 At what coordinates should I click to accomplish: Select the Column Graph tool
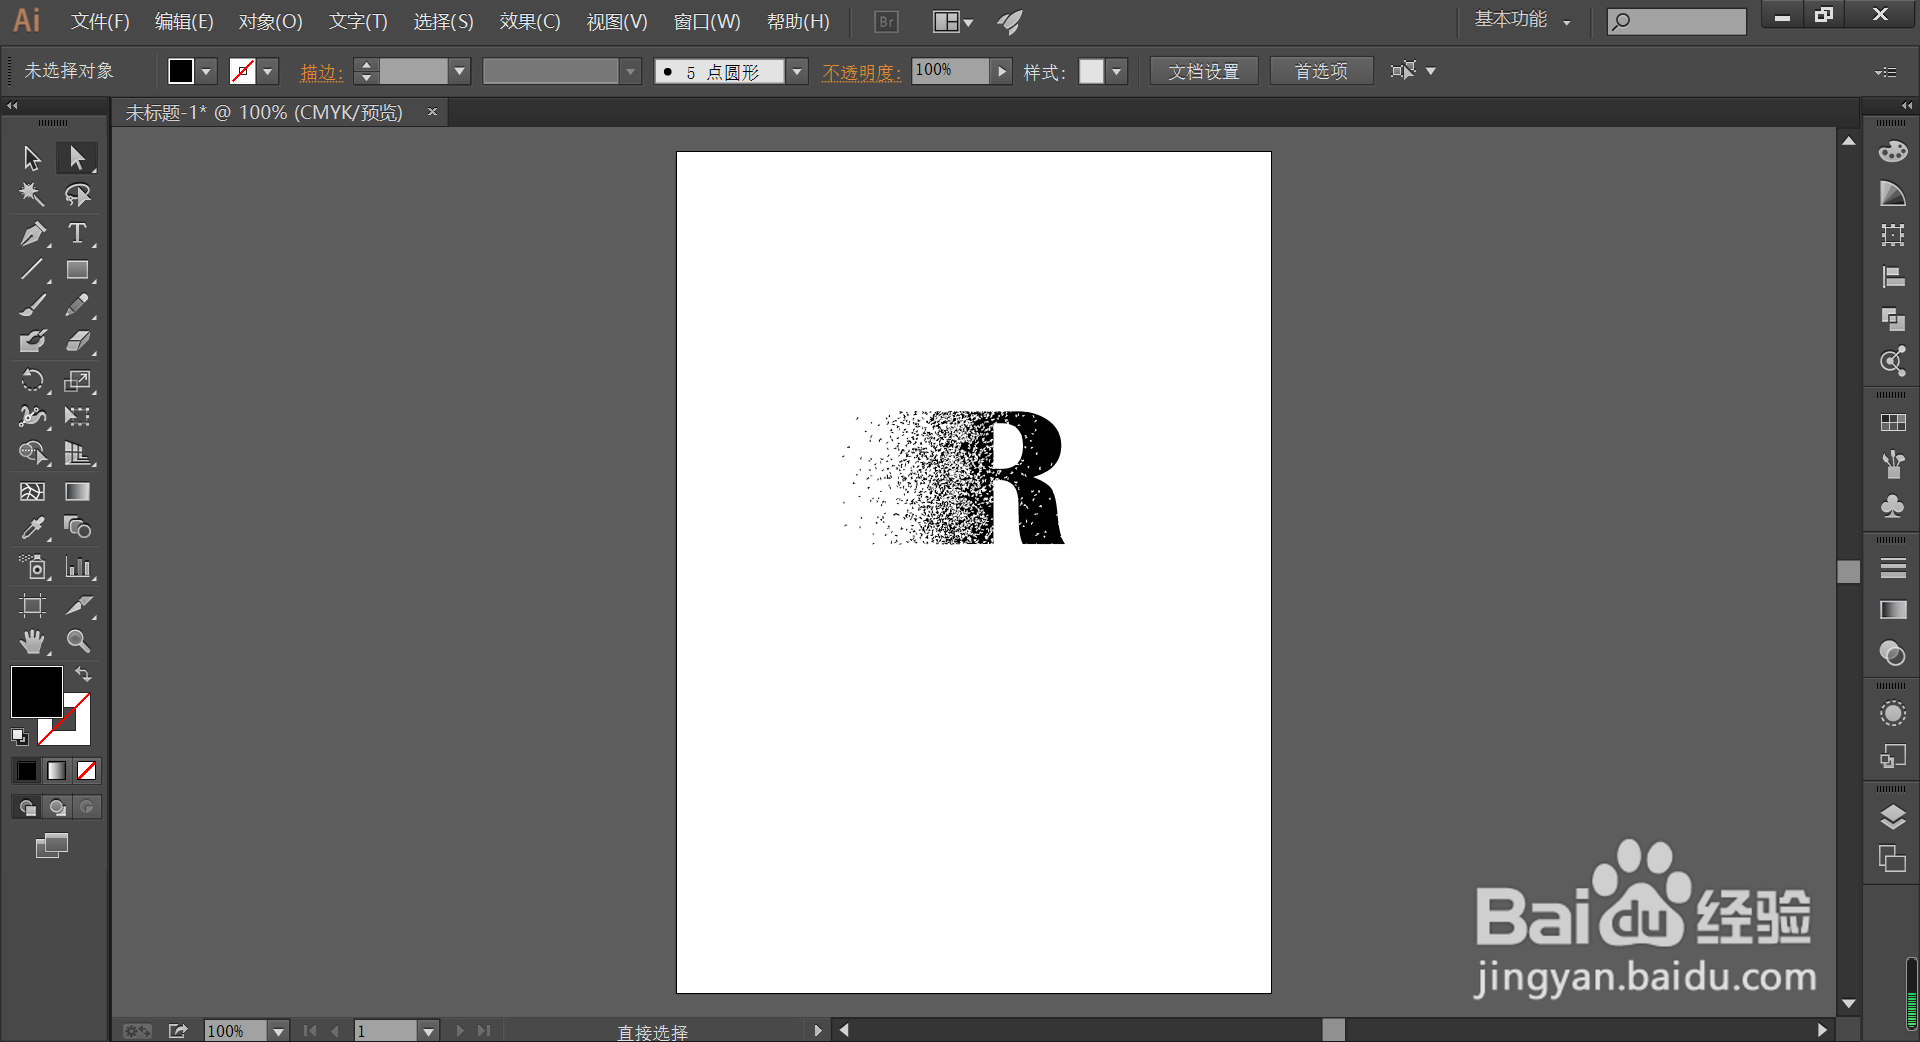[x=77, y=567]
